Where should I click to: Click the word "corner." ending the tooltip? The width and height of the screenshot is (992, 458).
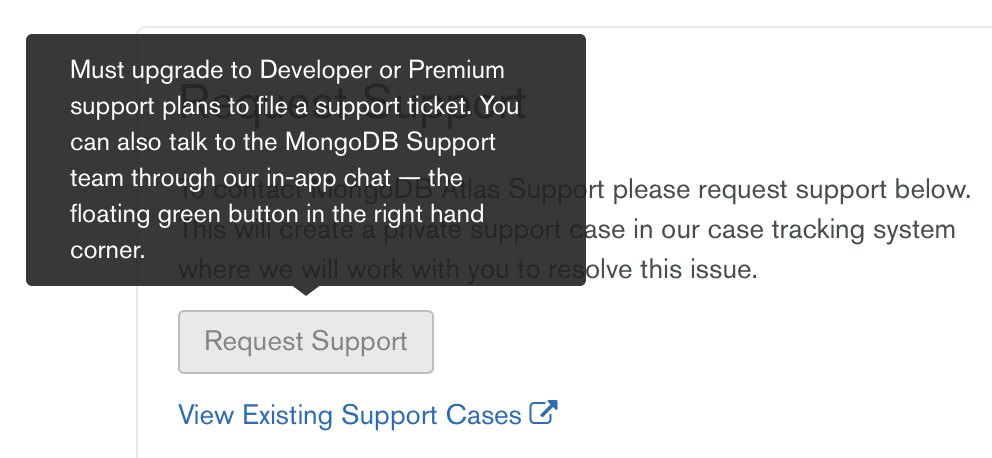(x=108, y=250)
